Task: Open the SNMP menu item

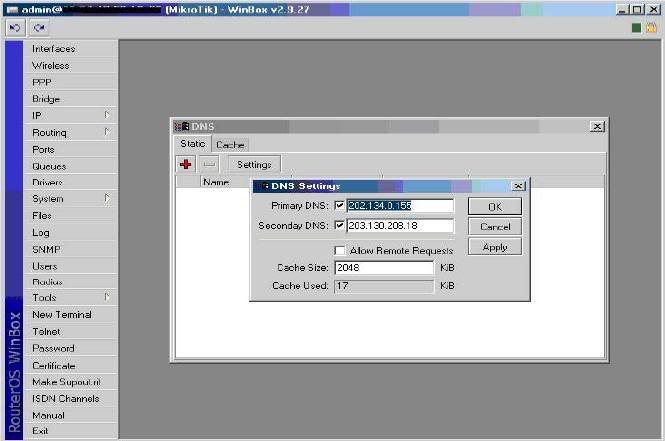Action: [x=70, y=249]
